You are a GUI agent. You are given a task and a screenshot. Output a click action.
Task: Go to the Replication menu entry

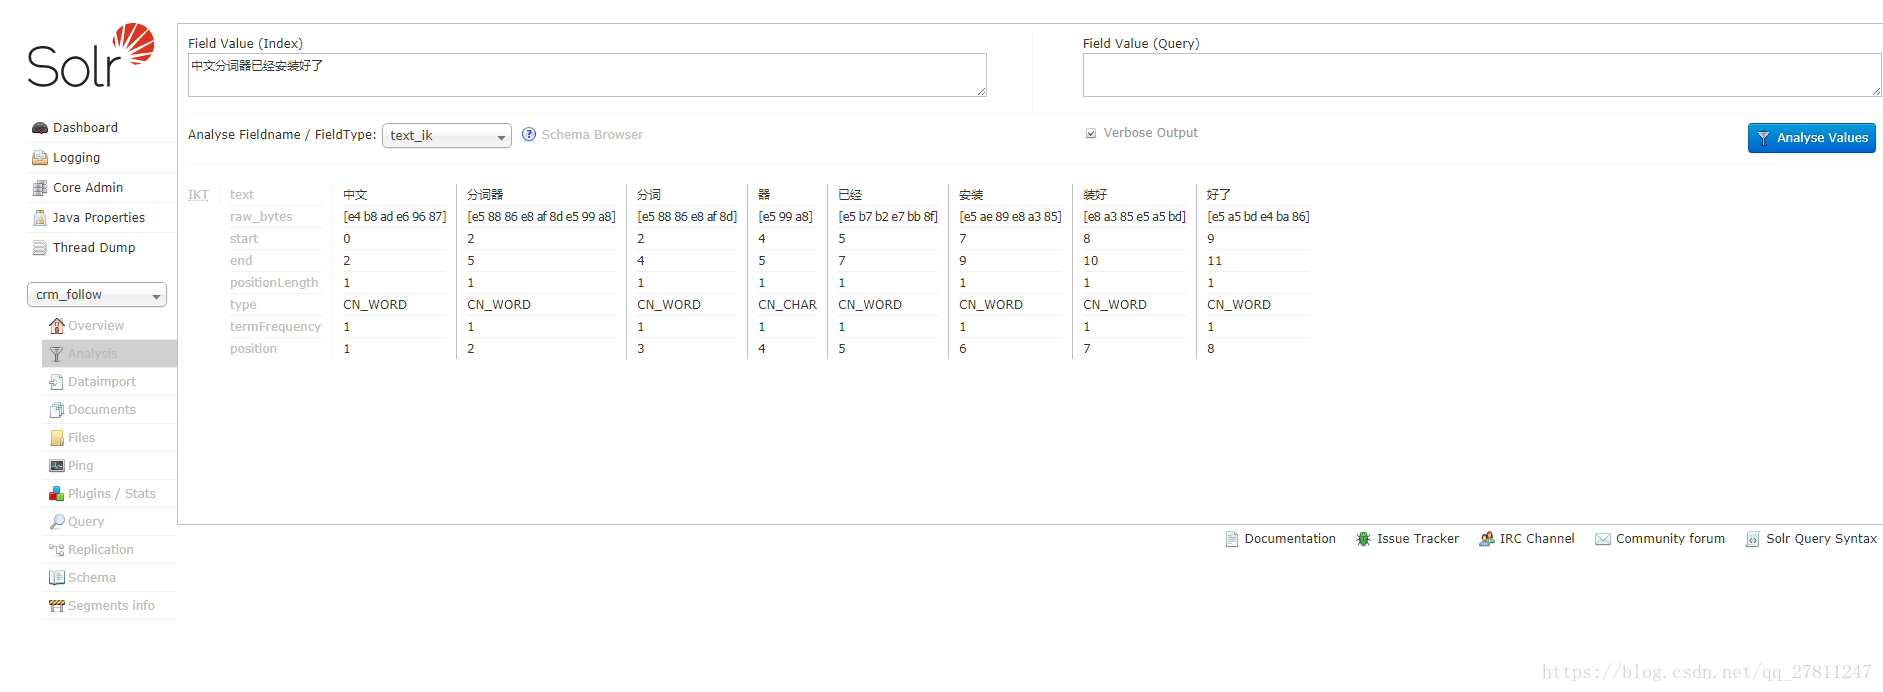pos(100,550)
